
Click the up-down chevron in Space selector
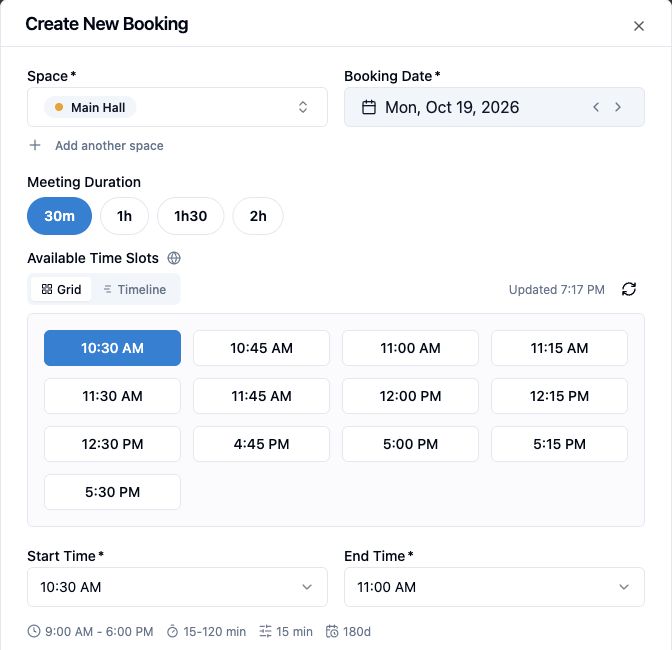(x=303, y=107)
